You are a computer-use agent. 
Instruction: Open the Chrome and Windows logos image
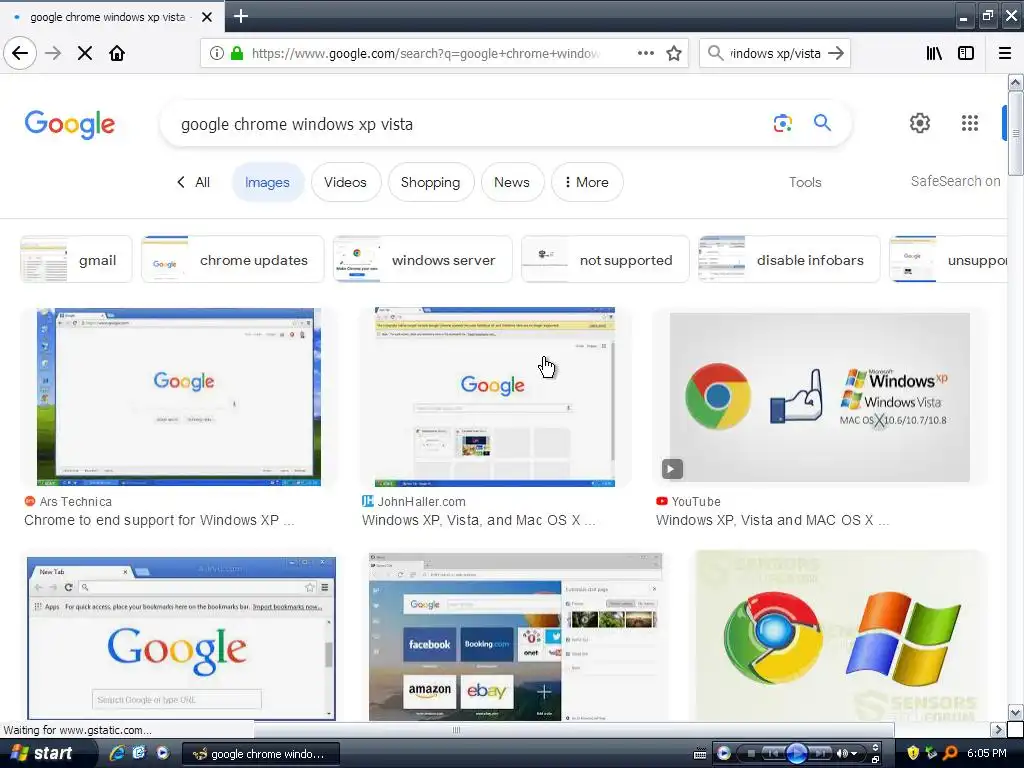pos(840,637)
